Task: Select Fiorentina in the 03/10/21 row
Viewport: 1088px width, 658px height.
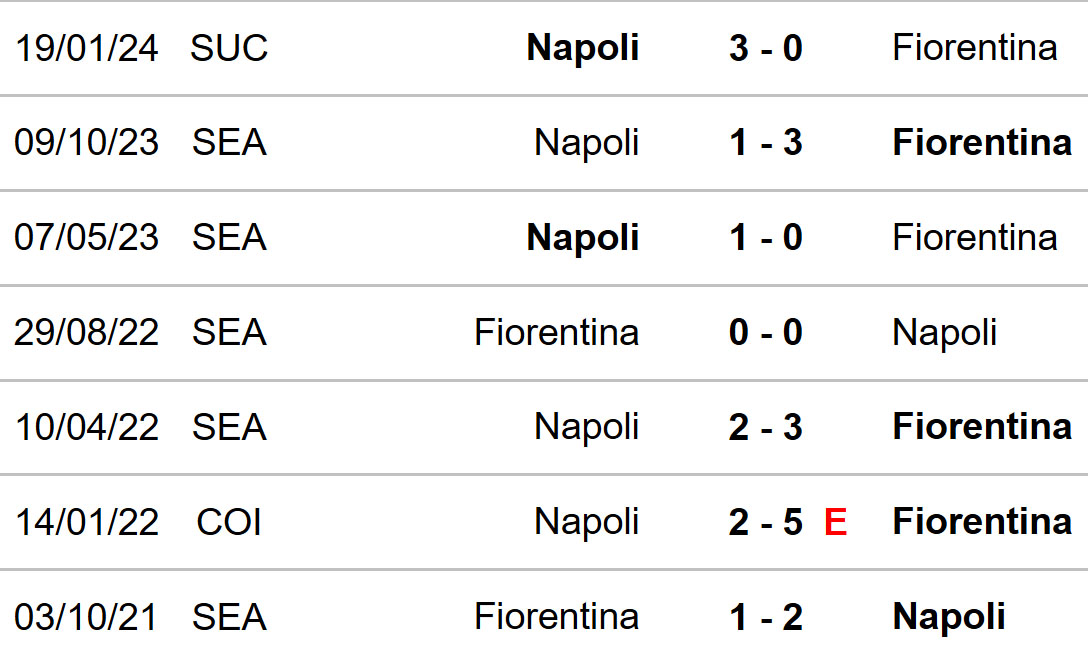Action: point(556,616)
